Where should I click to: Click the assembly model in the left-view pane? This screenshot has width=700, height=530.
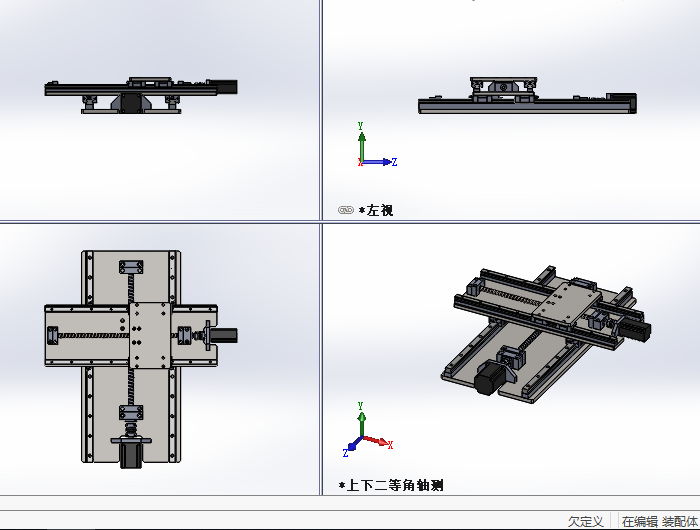click(x=527, y=95)
